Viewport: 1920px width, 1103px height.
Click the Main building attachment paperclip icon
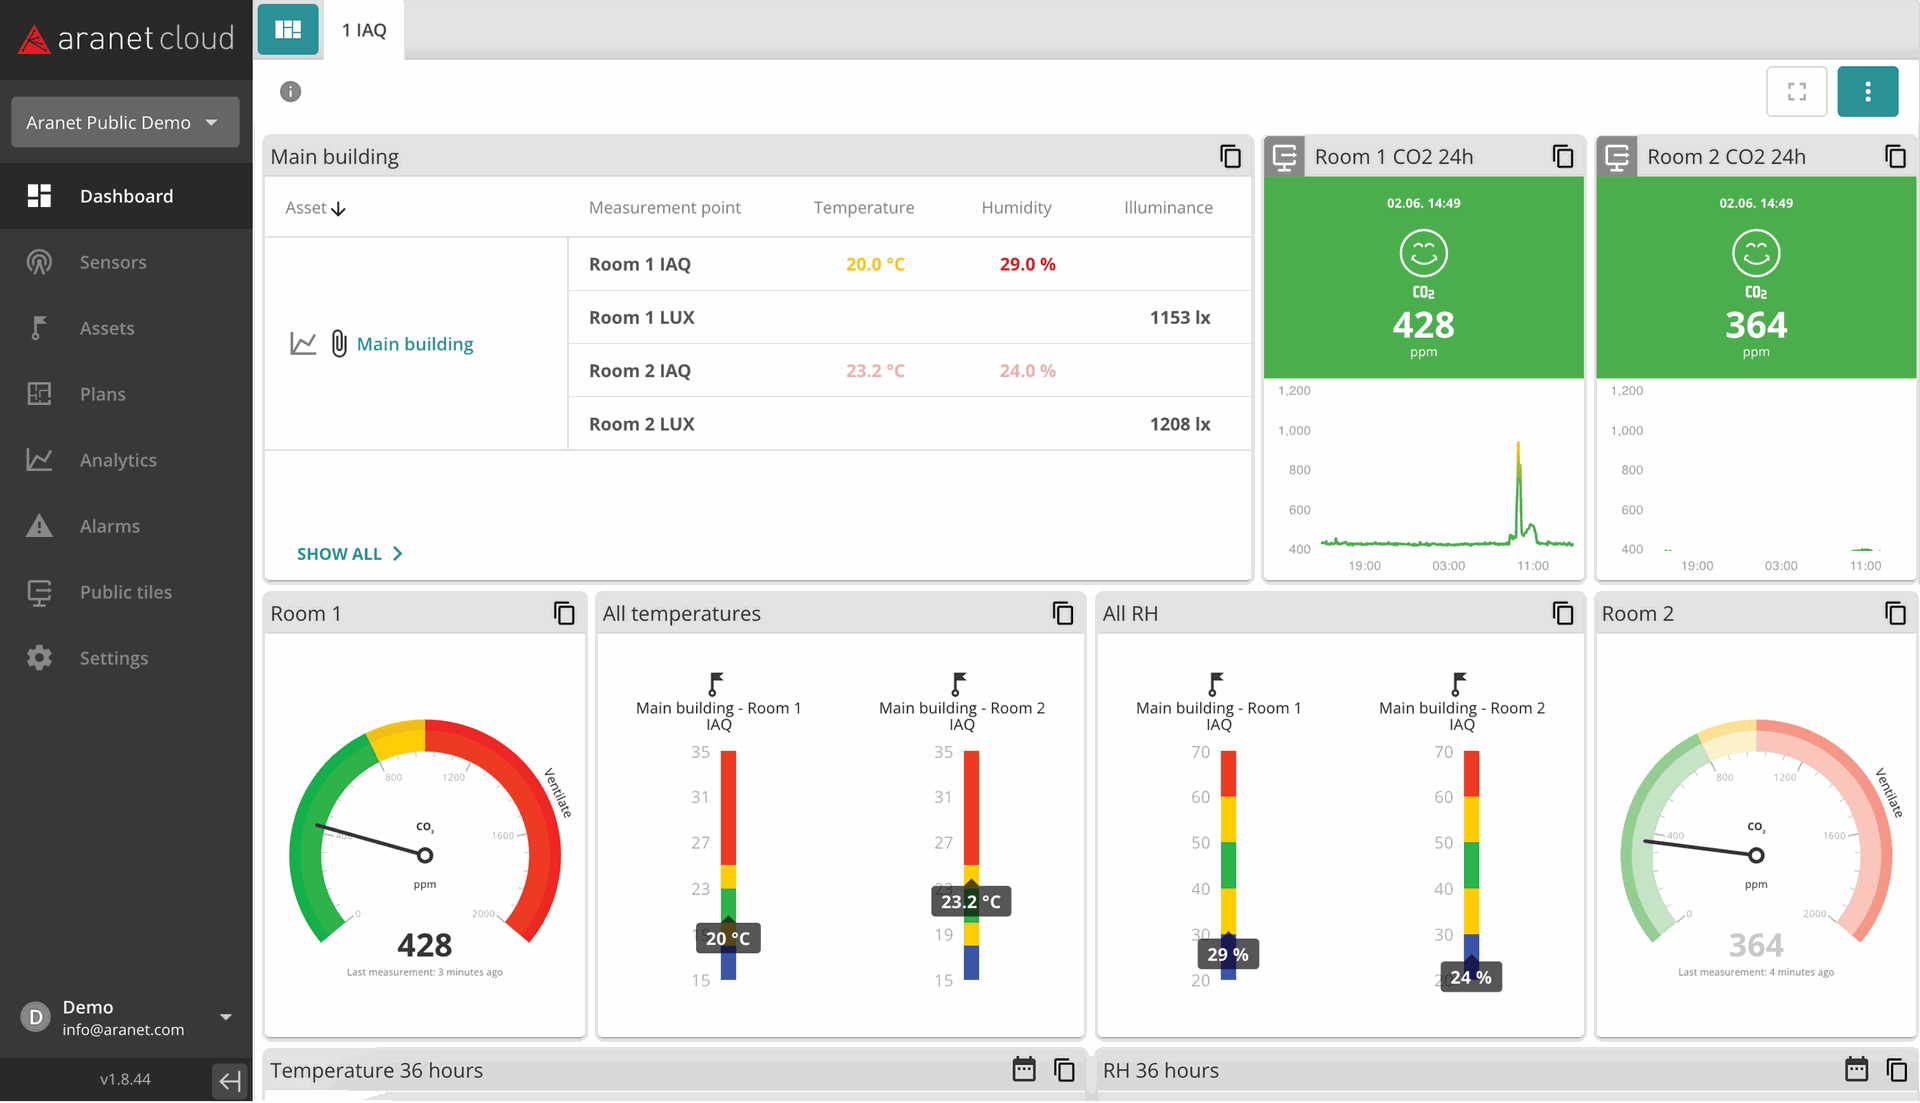click(x=339, y=344)
